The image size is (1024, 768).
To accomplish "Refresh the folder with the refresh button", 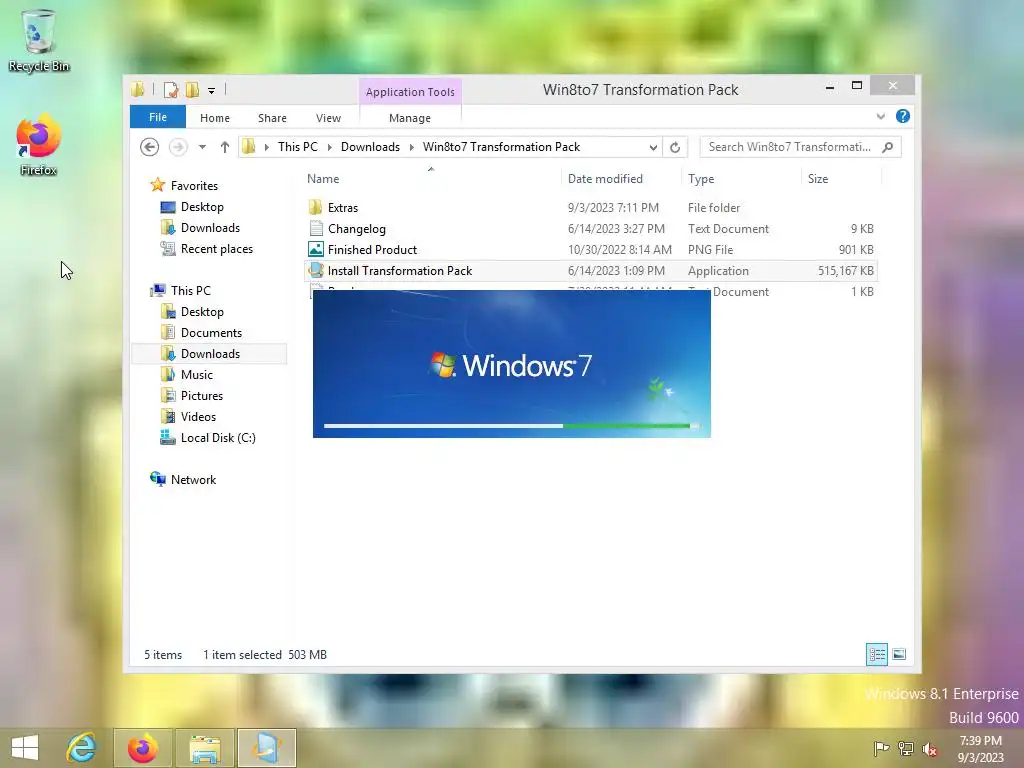I will pyautogui.click(x=675, y=148).
